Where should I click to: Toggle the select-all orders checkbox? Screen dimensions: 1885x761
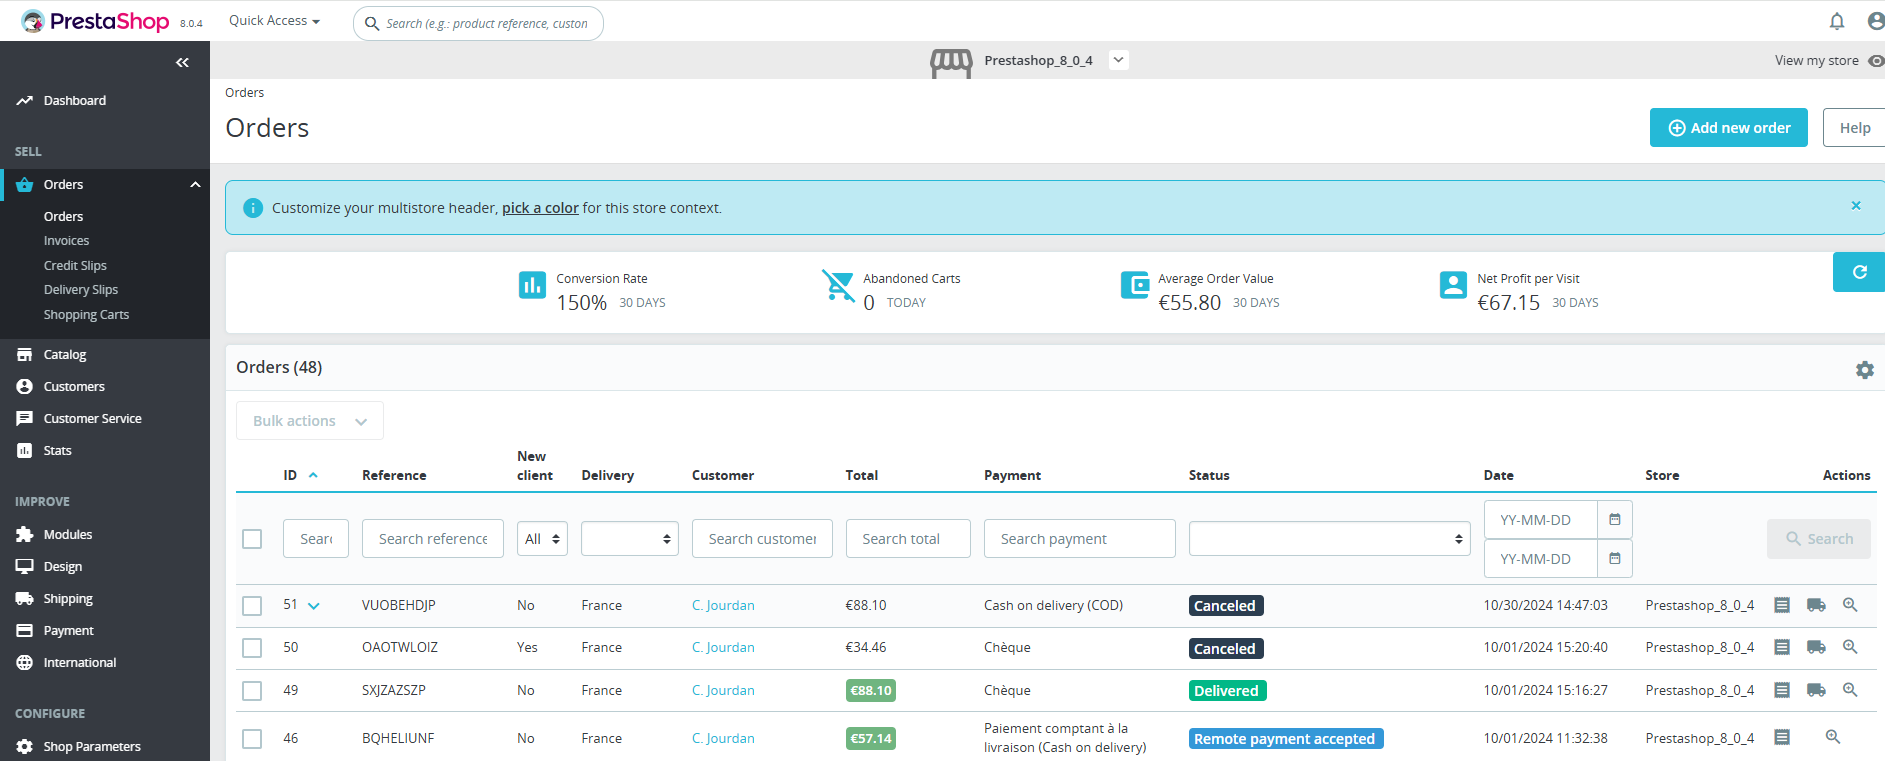coord(252,539)
